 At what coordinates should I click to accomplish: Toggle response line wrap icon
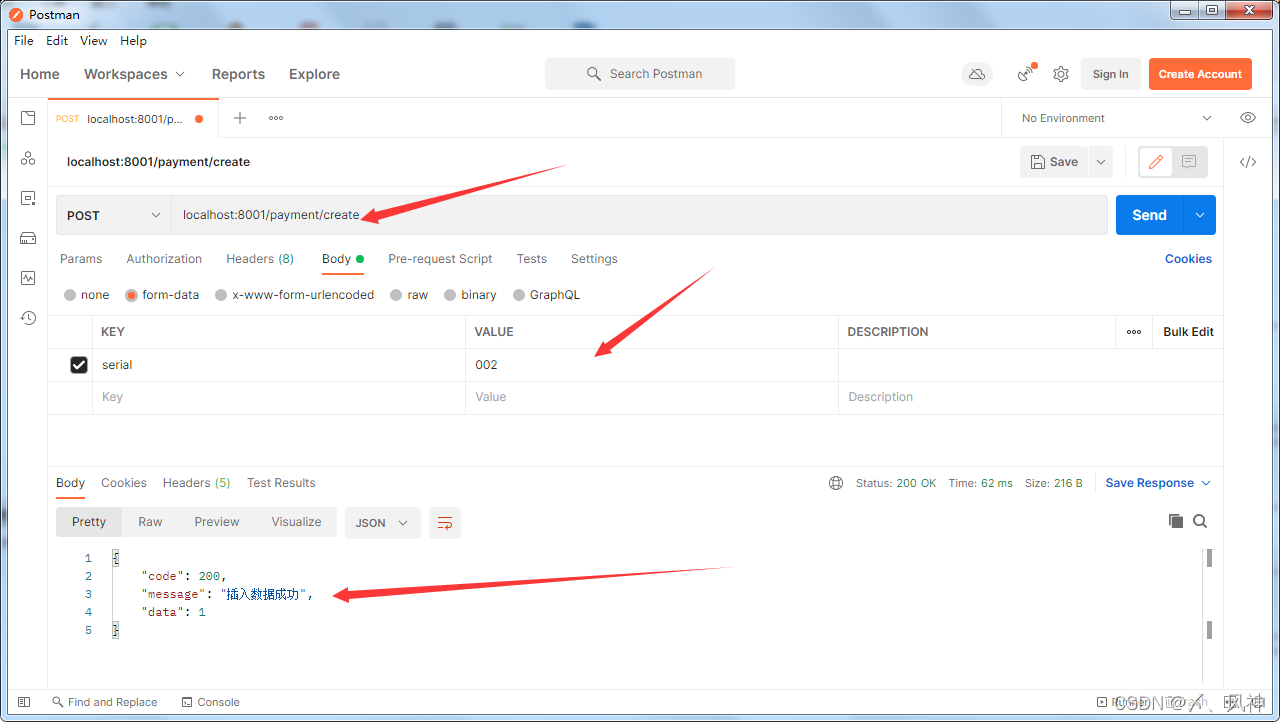tap(445, 523)
